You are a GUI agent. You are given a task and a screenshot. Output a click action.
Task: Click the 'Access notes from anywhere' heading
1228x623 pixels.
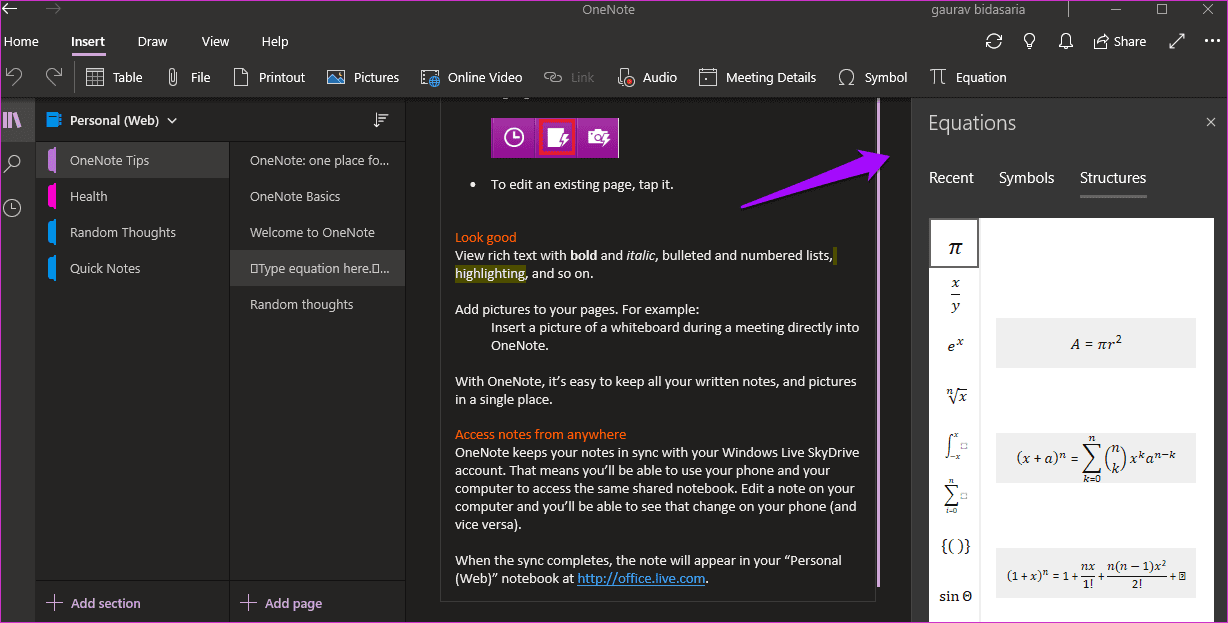click(x=540, y=434)
